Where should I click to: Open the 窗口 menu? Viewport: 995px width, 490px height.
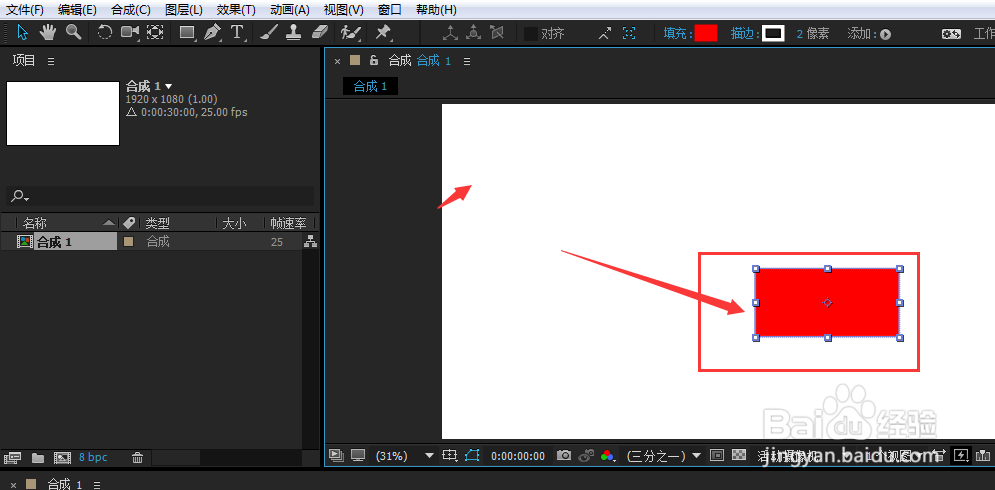pos(390,10)
